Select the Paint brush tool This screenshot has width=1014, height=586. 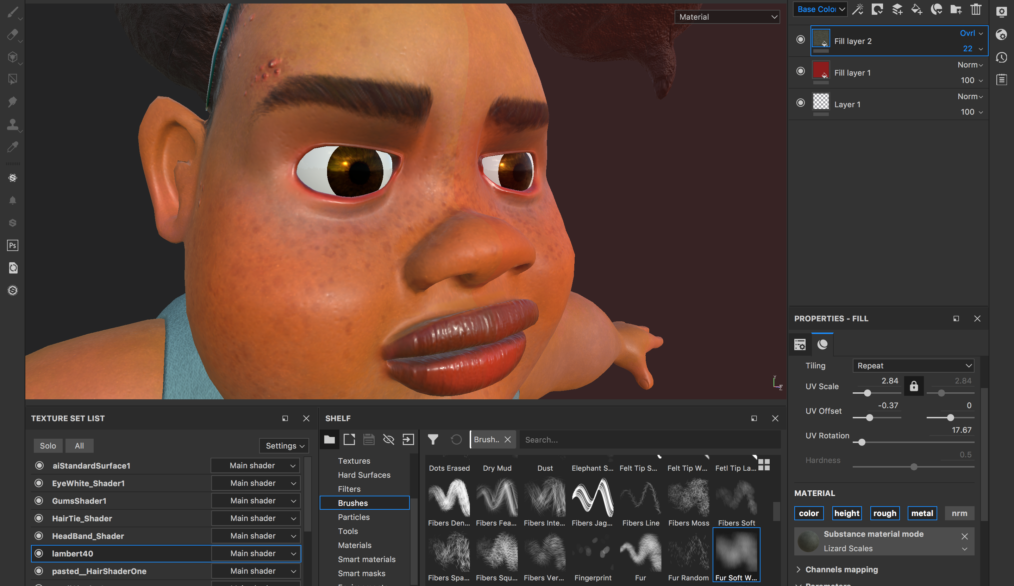pyautogui.click(x=12, y=12)
